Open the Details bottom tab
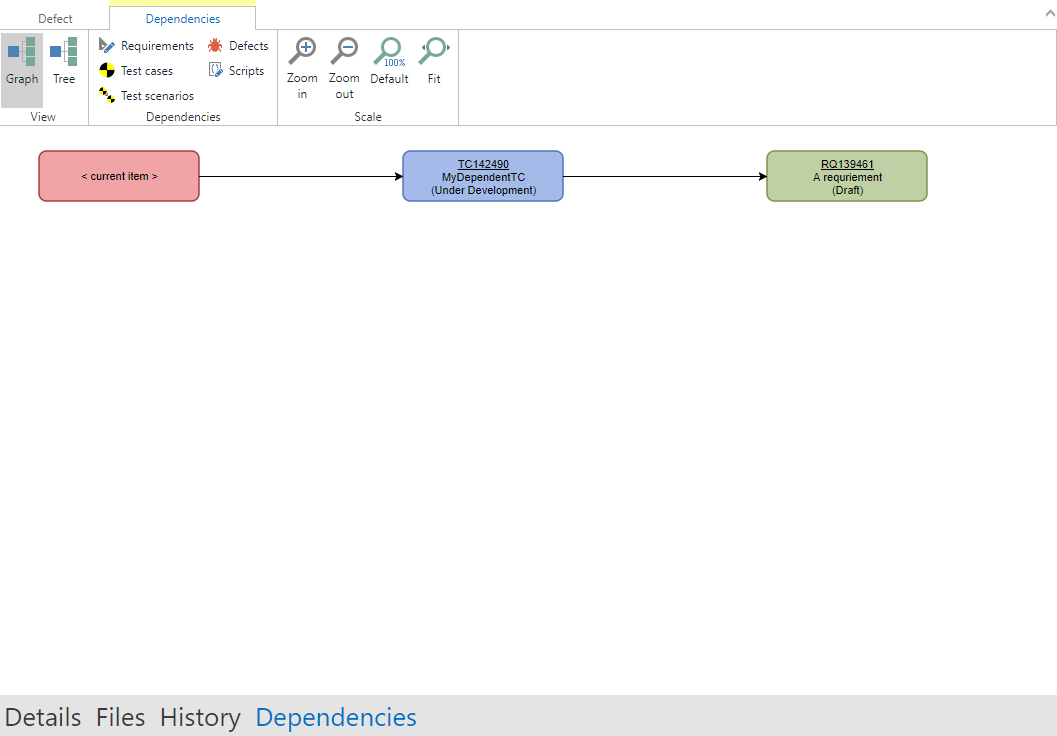The height and width of the screenshot is (736, 1057). [43, 717]
